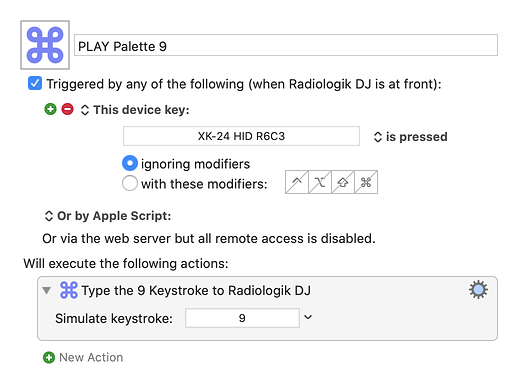
Task: Click the macro name field PLAY Palette 9
Action: (x=286, y=45)
